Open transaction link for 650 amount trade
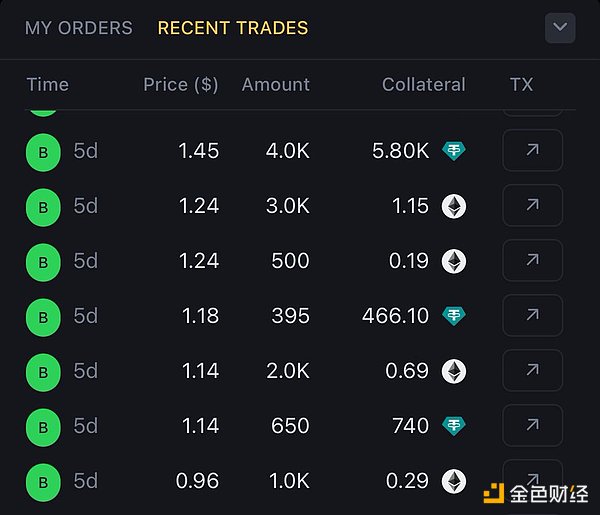Viewport: 600px width, 515px height. pos(532,425)
